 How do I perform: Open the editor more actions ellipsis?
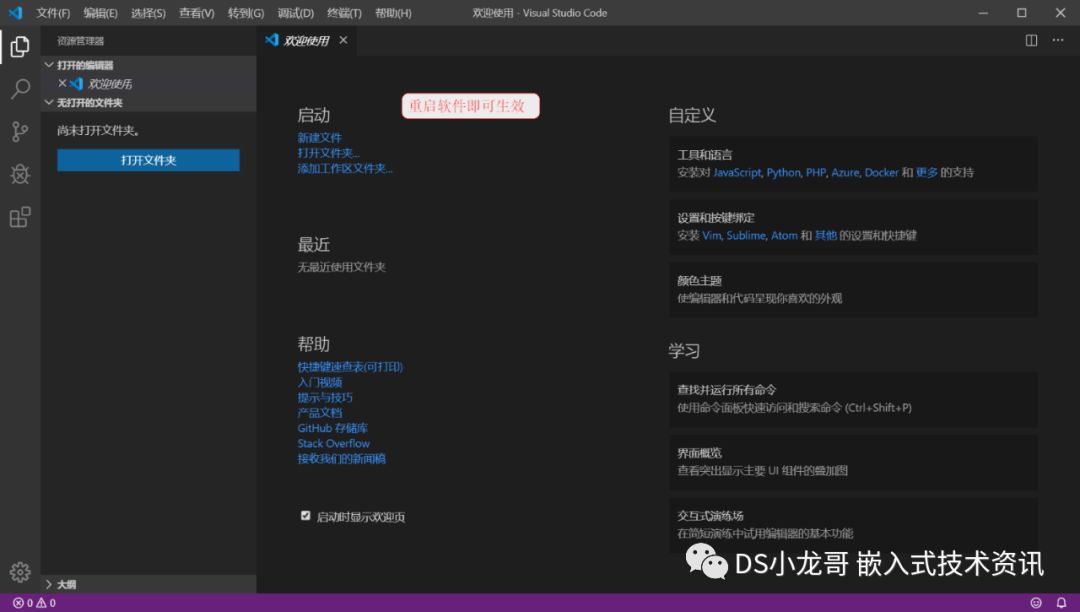(x=1058, y=41)
